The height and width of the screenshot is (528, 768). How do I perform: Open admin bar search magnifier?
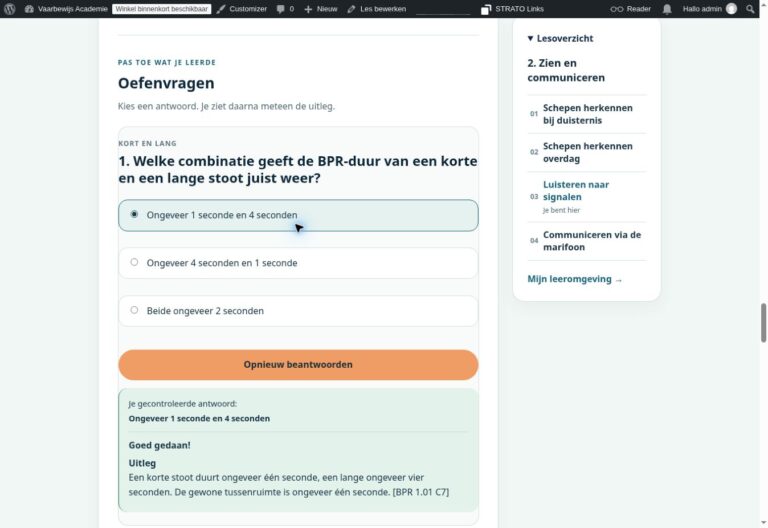[750, 9]
